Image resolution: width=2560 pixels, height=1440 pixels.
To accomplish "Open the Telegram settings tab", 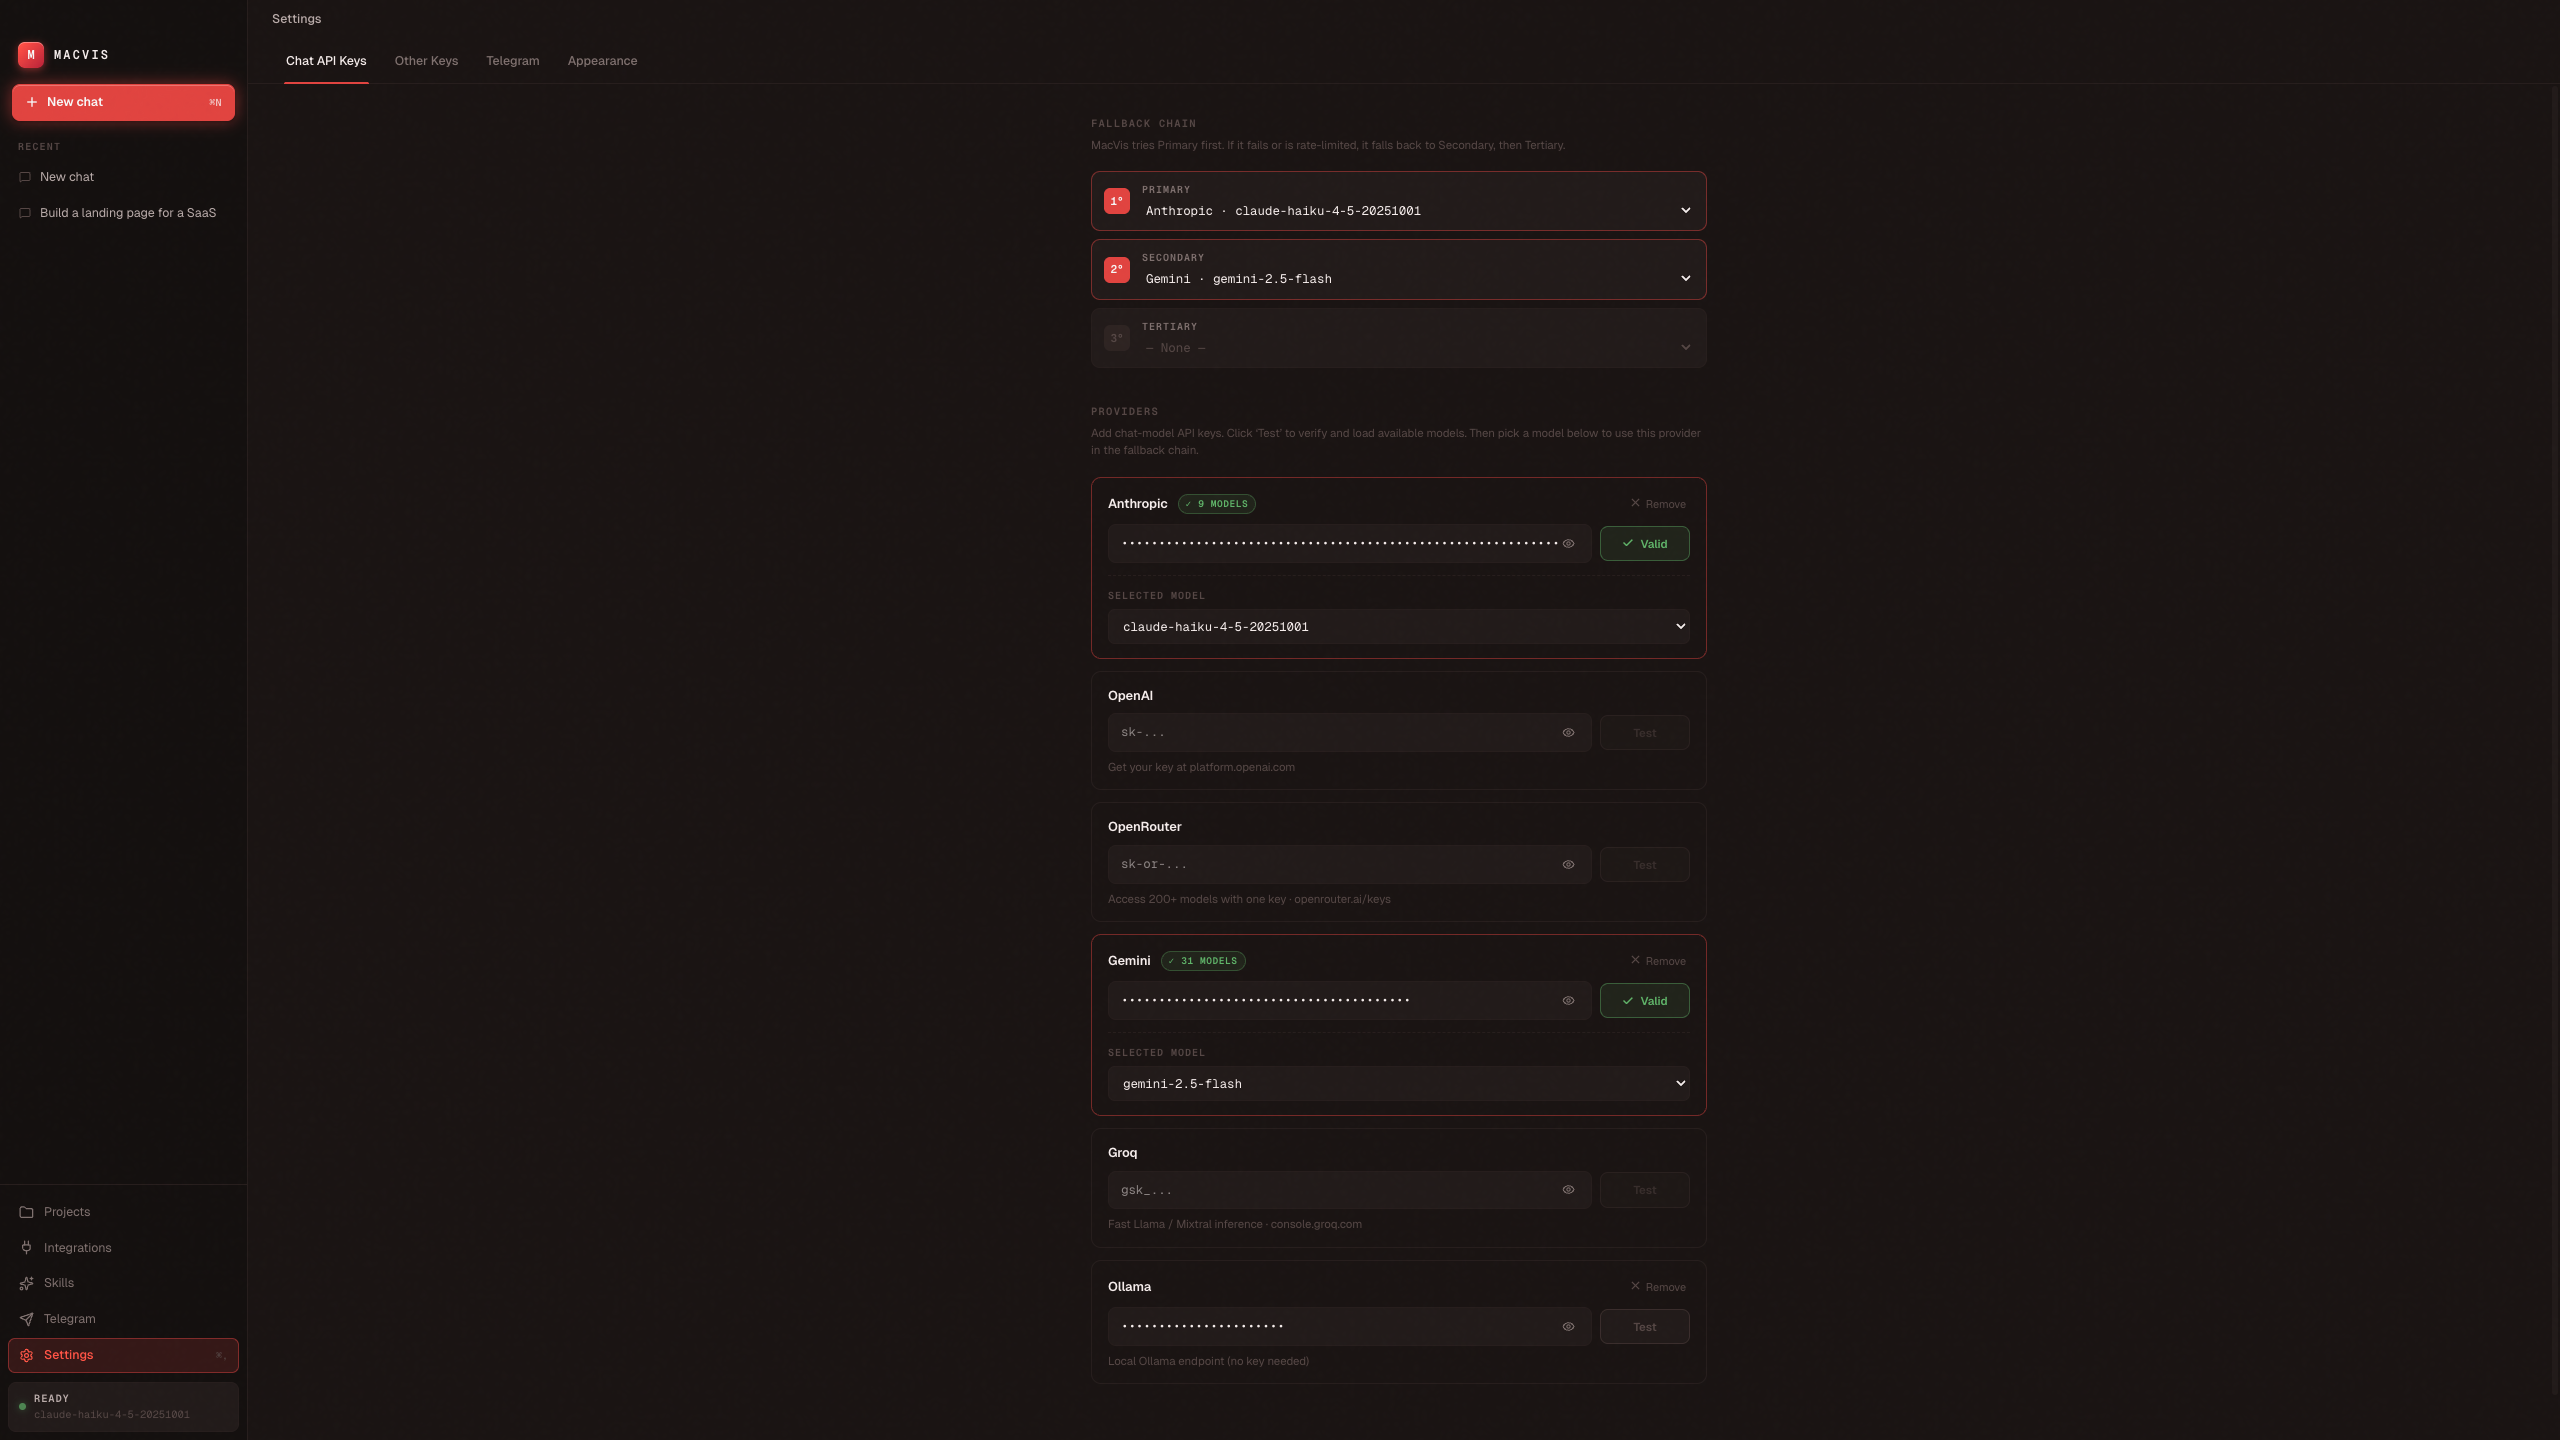I will pos(513,61).
